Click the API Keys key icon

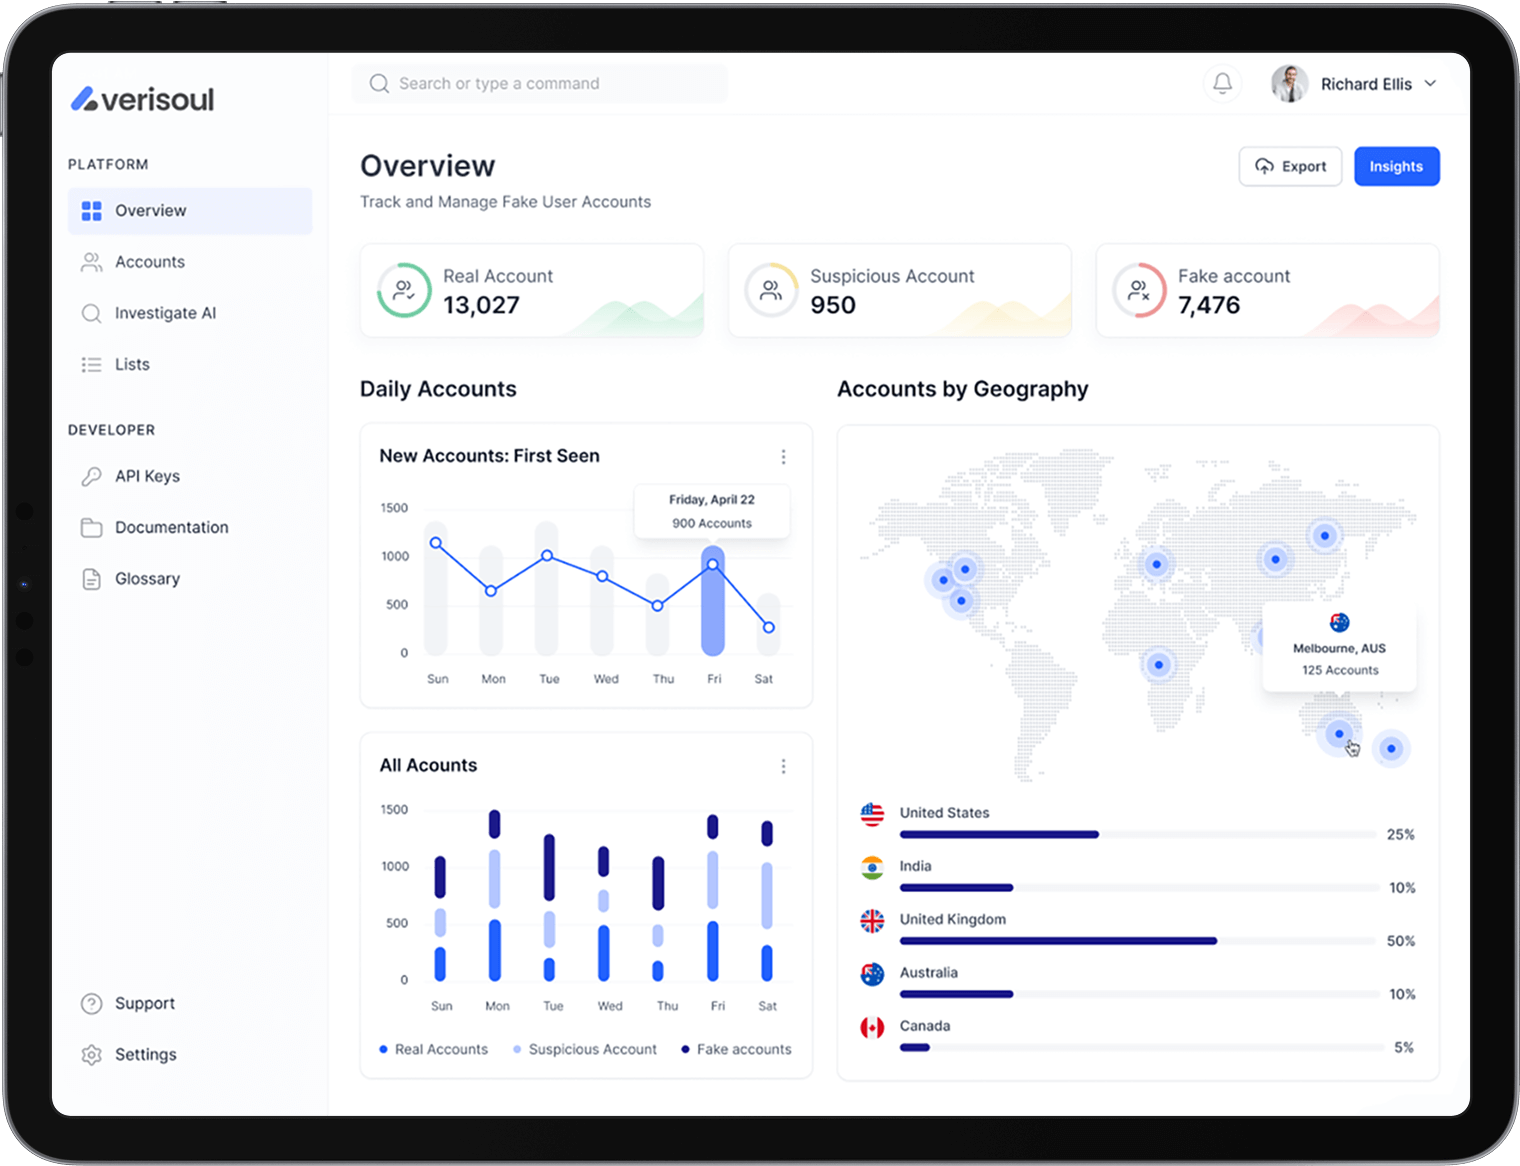click(x=91, y=476)
